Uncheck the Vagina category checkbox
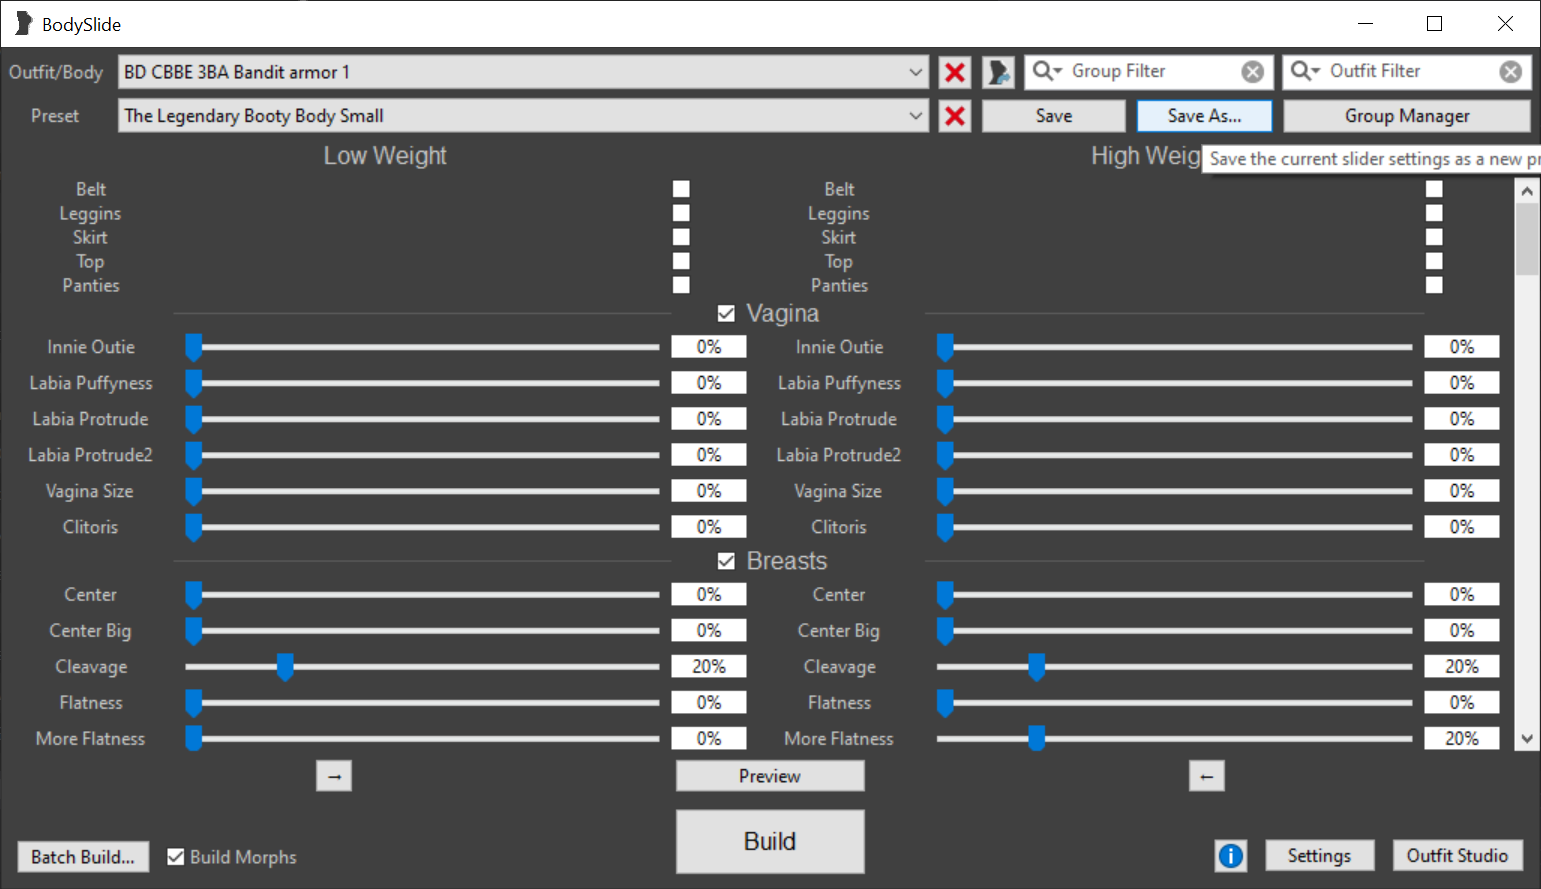This screenshot has height=889, width=1541. click(x=726, y=314)
